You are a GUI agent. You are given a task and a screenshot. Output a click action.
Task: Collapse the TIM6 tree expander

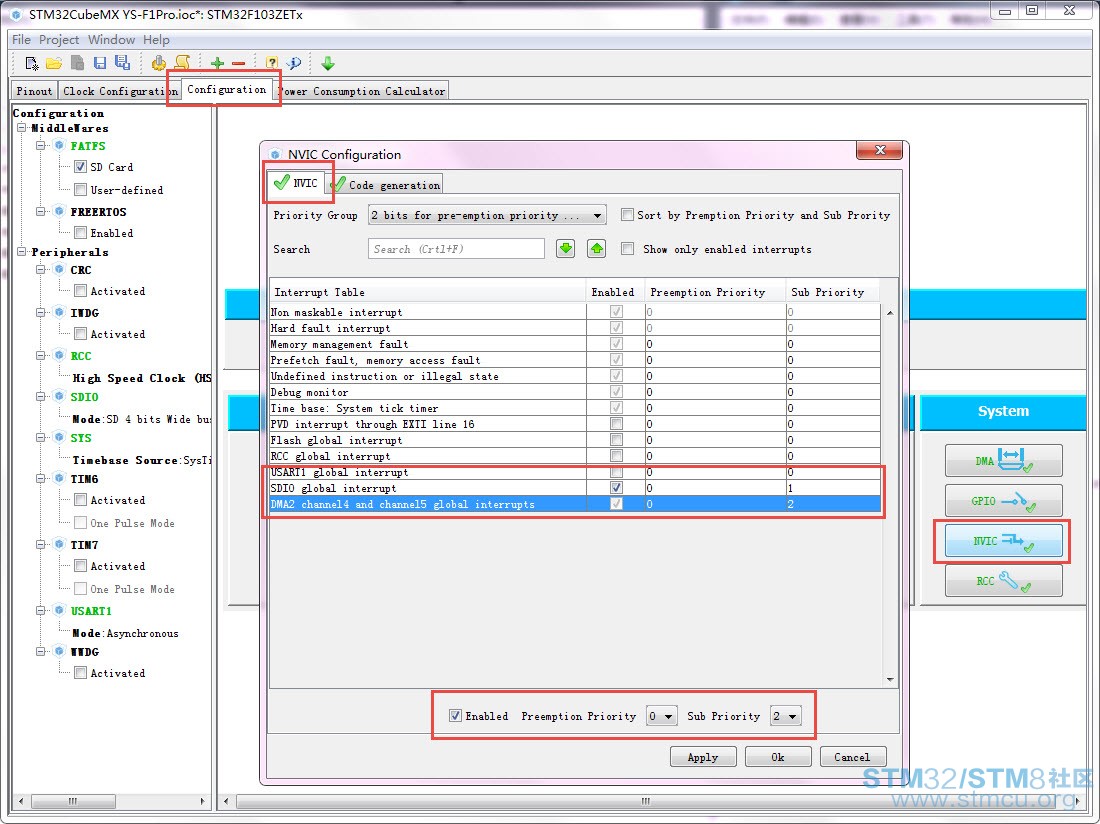pyautogui.click(x=41, y=479)
